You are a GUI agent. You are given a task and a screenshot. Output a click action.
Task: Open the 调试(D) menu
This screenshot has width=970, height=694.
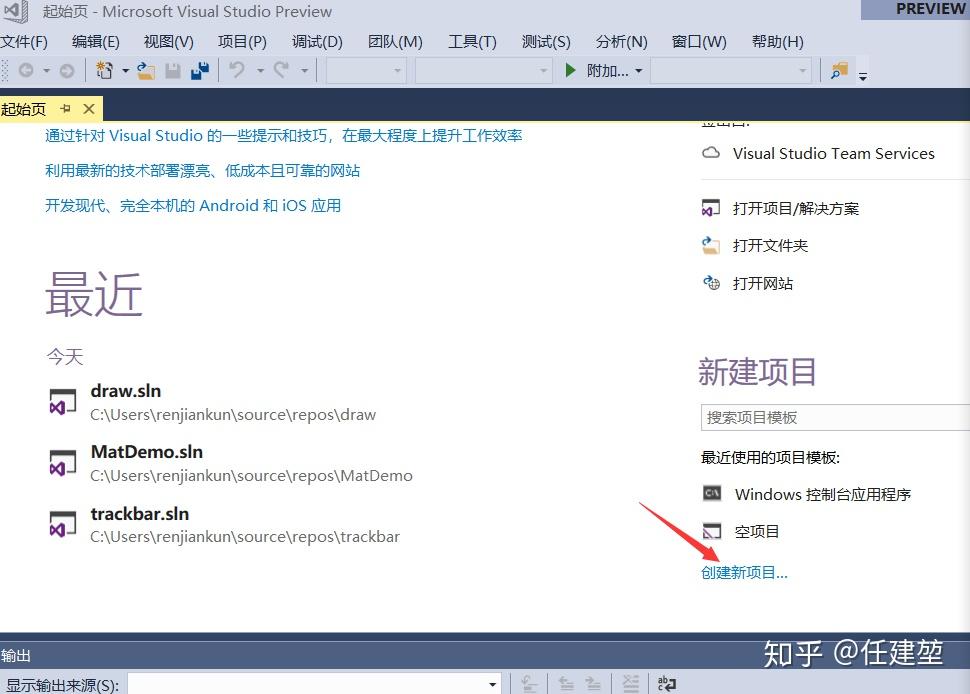(317, 41)
